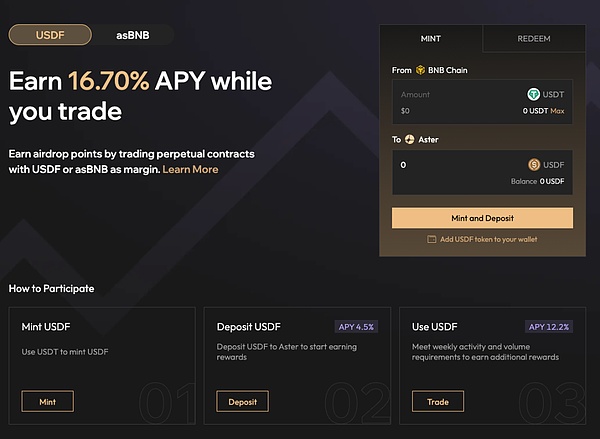The image size is (600, 439).
Task: Switch to the USDF toggle pill
Action: click(49, 35)
